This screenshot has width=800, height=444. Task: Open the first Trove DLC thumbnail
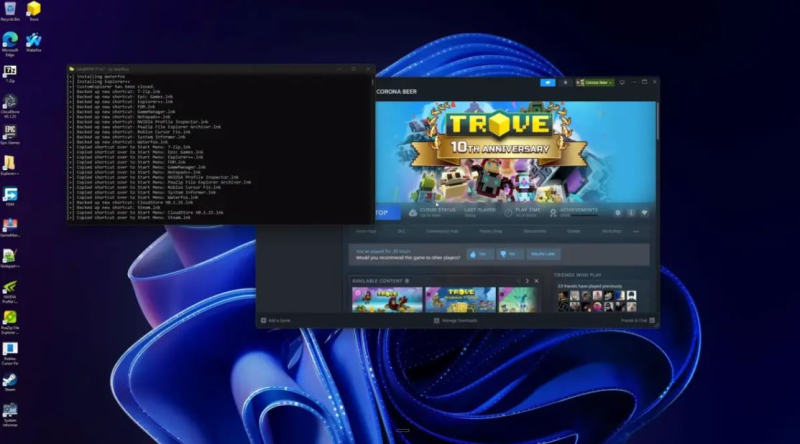[x=387, y=300]
